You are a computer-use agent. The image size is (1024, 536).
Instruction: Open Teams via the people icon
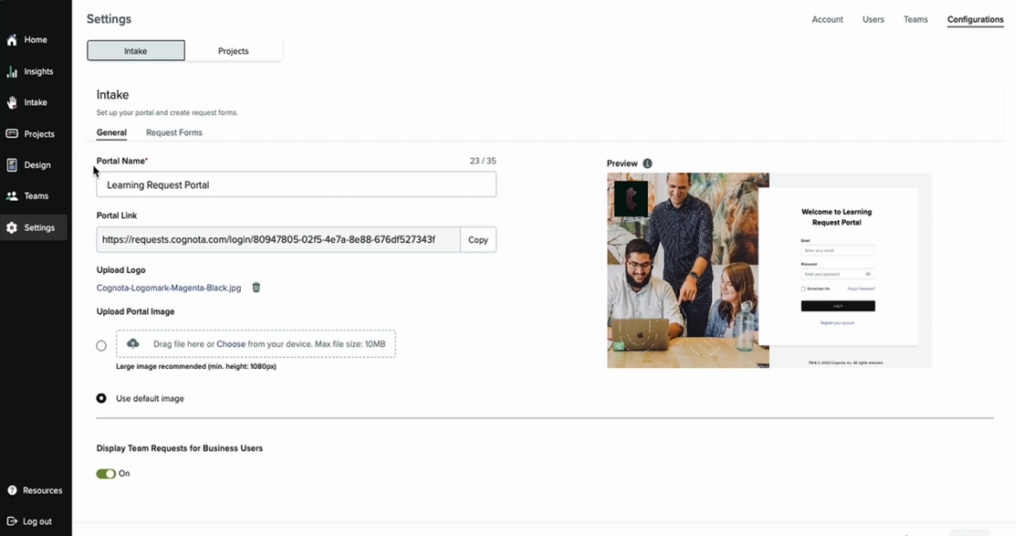click(12, 196)
